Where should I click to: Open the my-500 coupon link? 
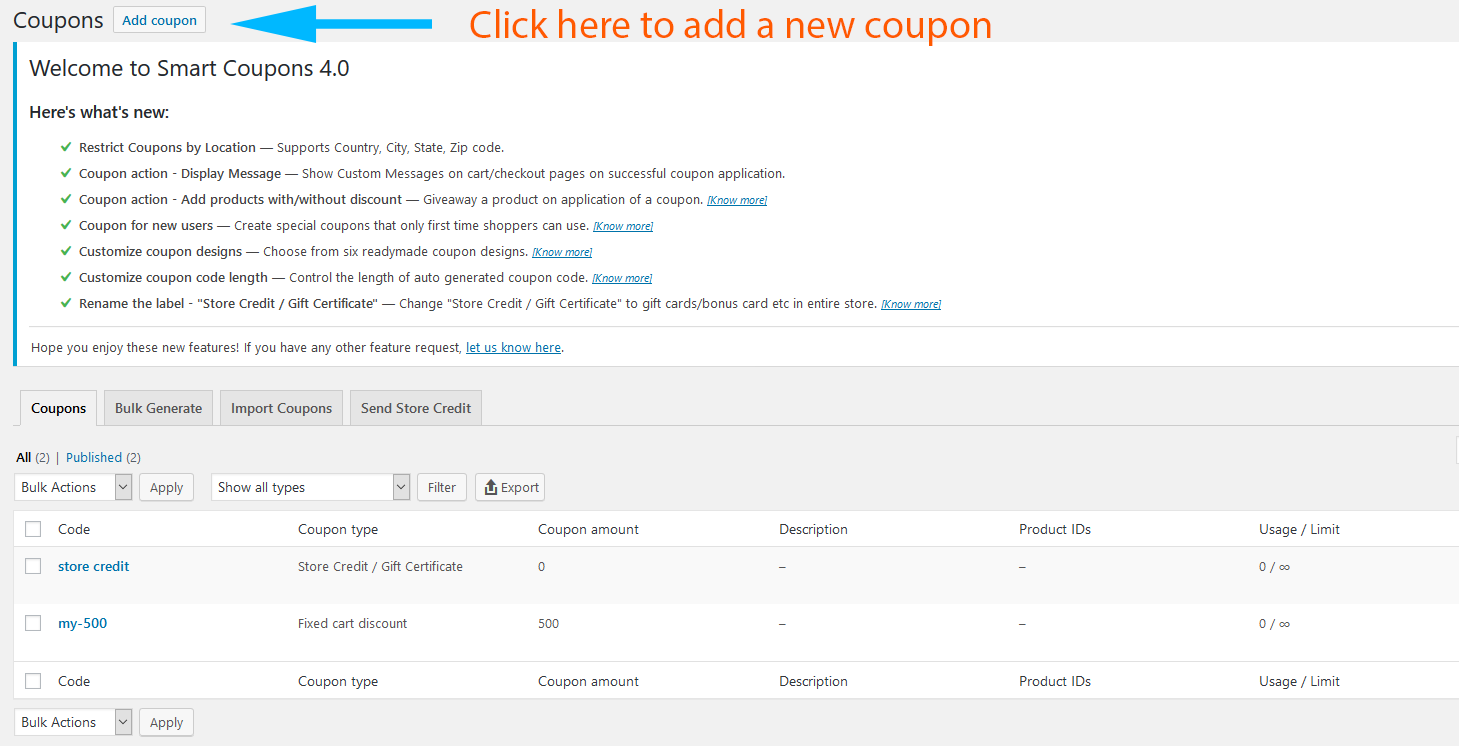[x=82, y=623]
